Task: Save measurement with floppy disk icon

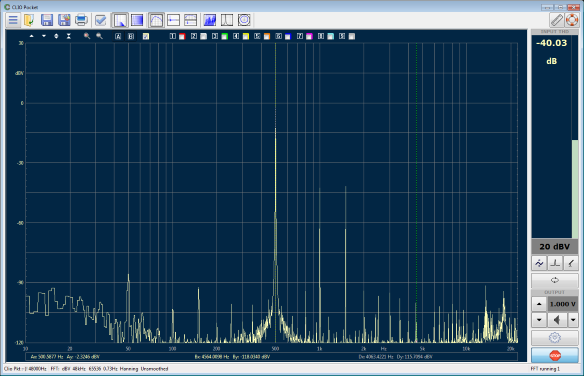Action: (x=47, y=20)
